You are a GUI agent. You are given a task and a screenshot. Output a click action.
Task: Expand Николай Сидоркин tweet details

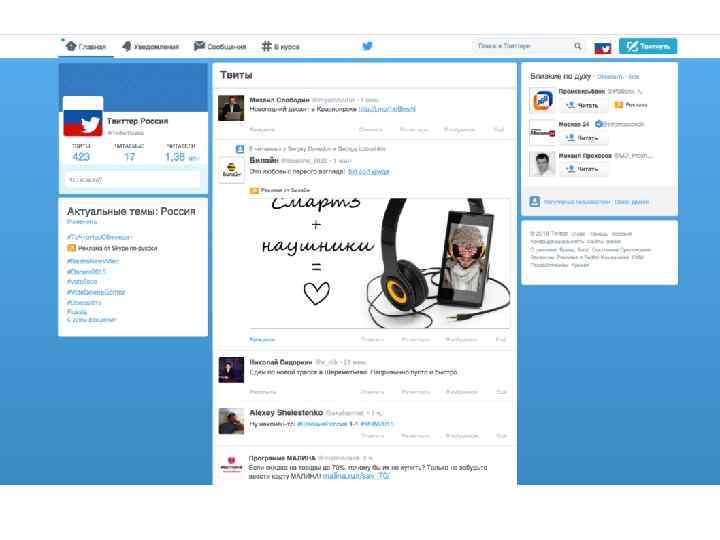coord(263,392)
